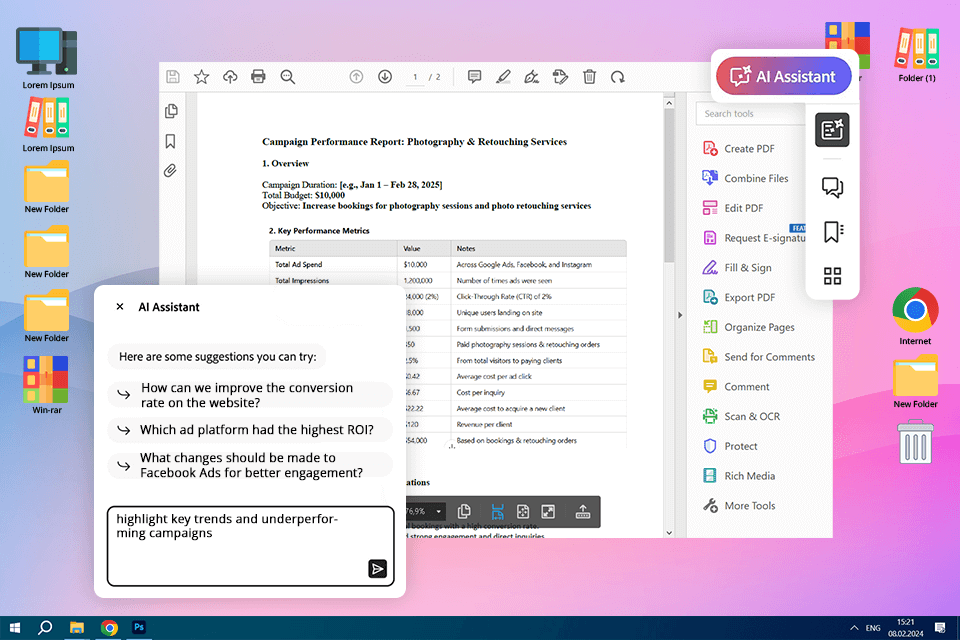Click the AI Assistant button
This screenshot has height=640, width=960.
click(784, 77)
